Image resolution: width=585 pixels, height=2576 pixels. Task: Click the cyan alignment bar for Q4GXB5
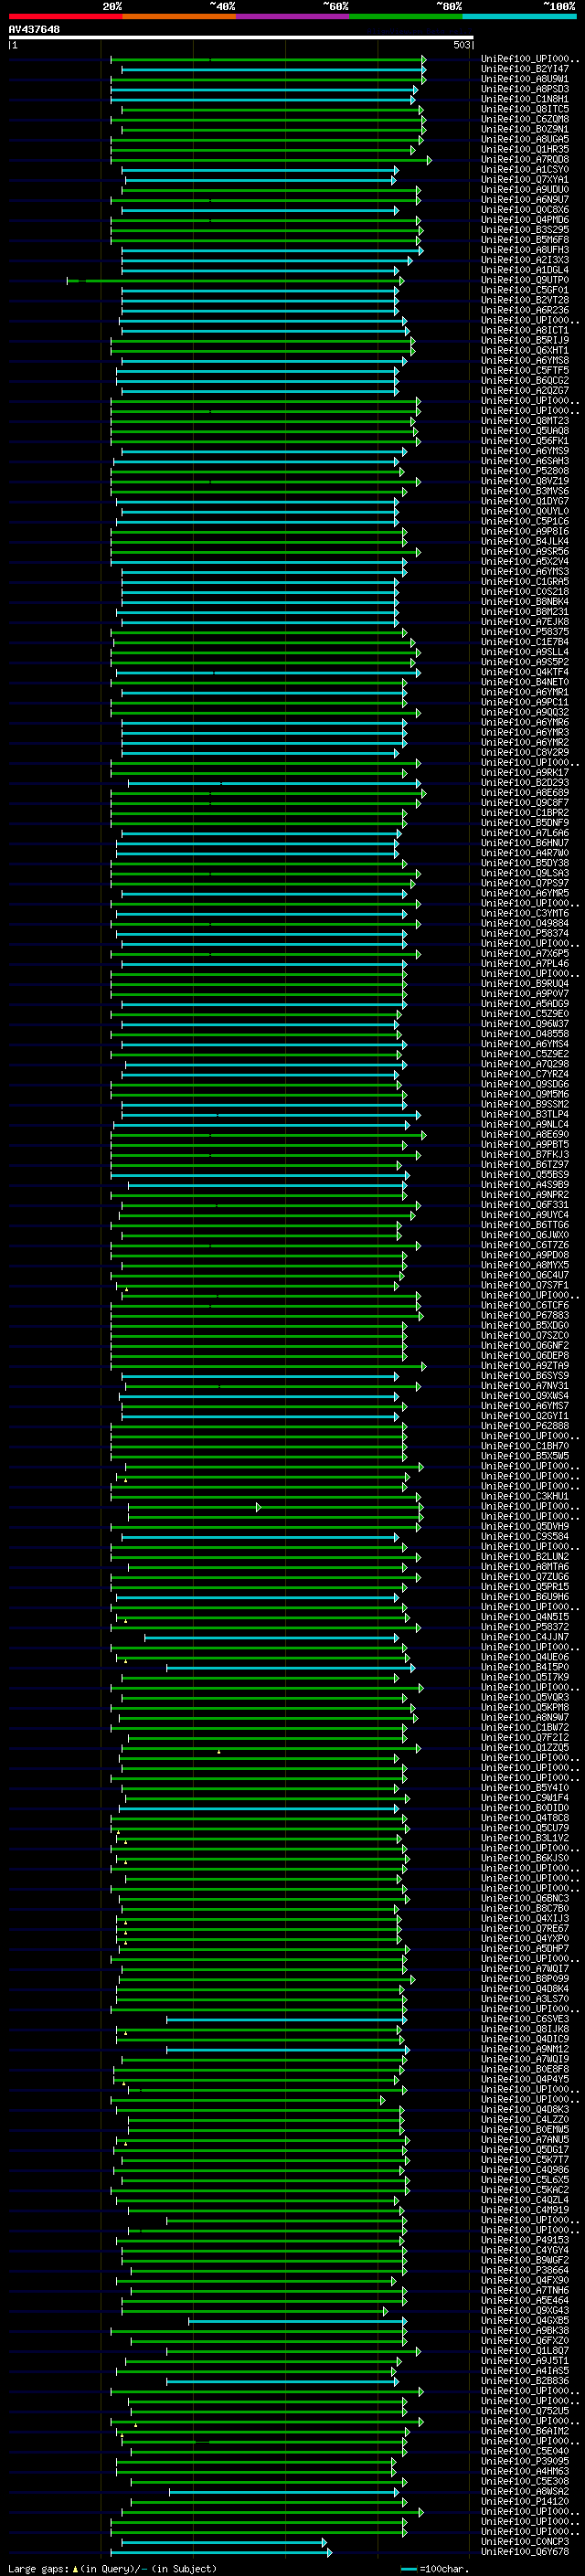(x=298, y=2321)
